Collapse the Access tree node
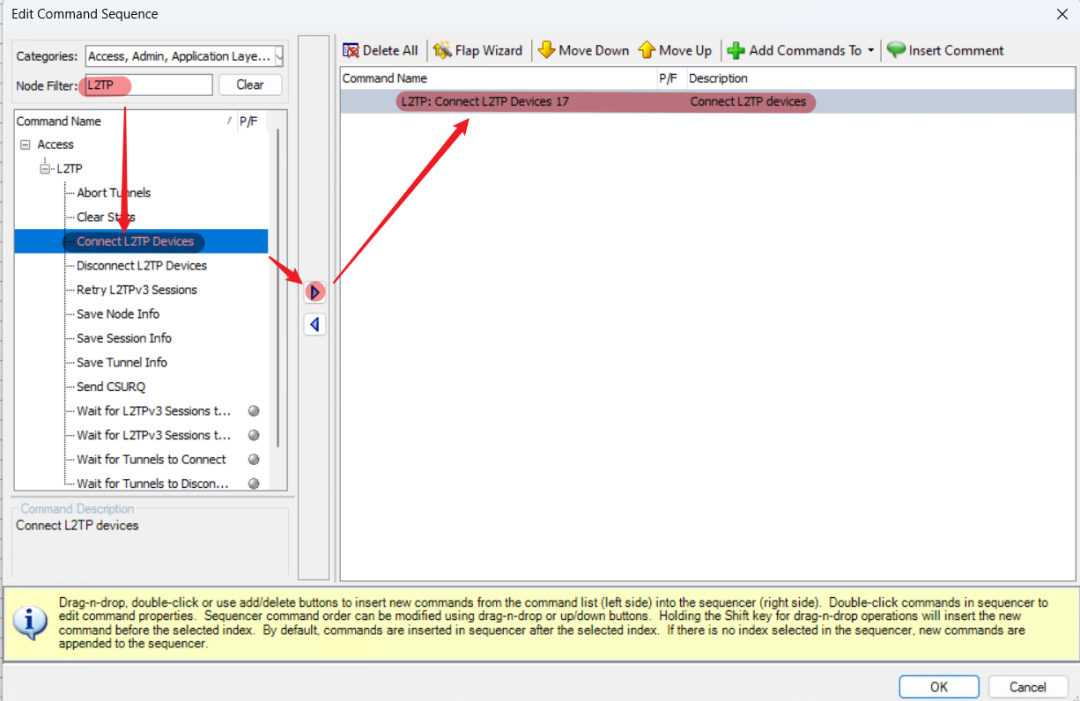This screenshot has width=1080, height=701. (x=25, y=145)
